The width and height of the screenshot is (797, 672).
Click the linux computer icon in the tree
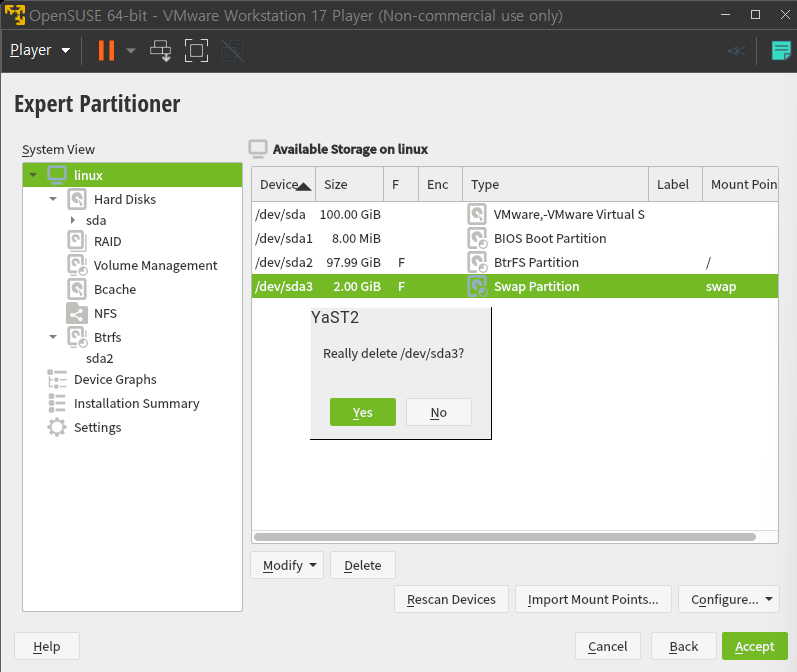[x=57, y=175]
